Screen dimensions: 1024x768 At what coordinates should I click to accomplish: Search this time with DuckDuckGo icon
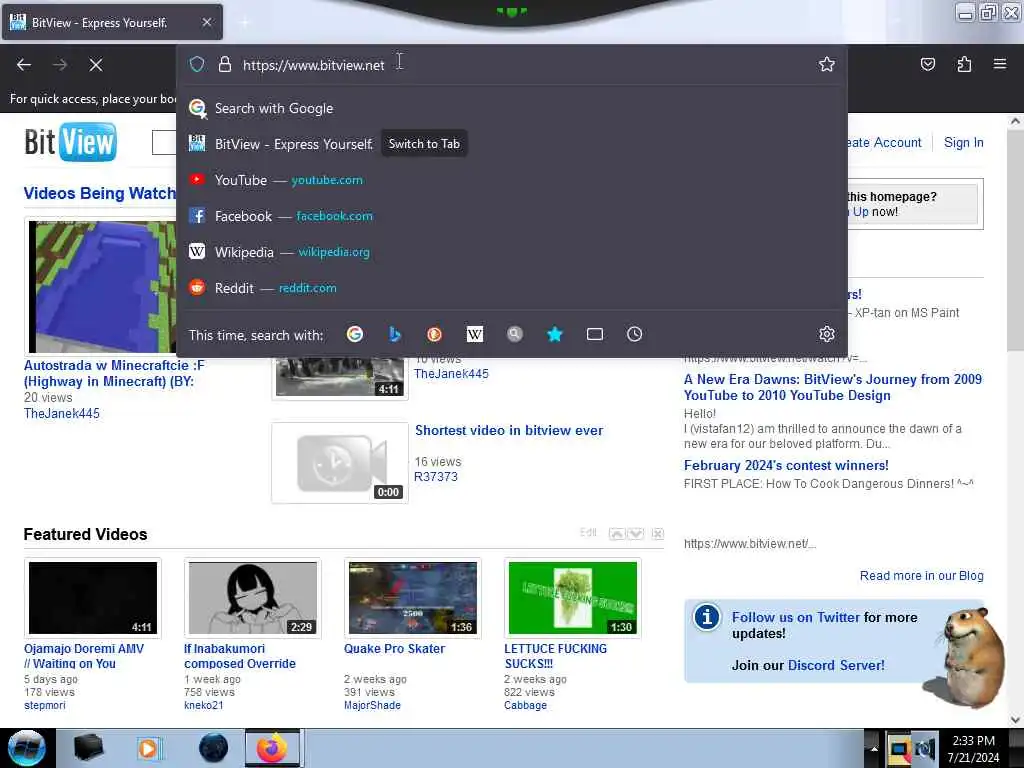434,334
